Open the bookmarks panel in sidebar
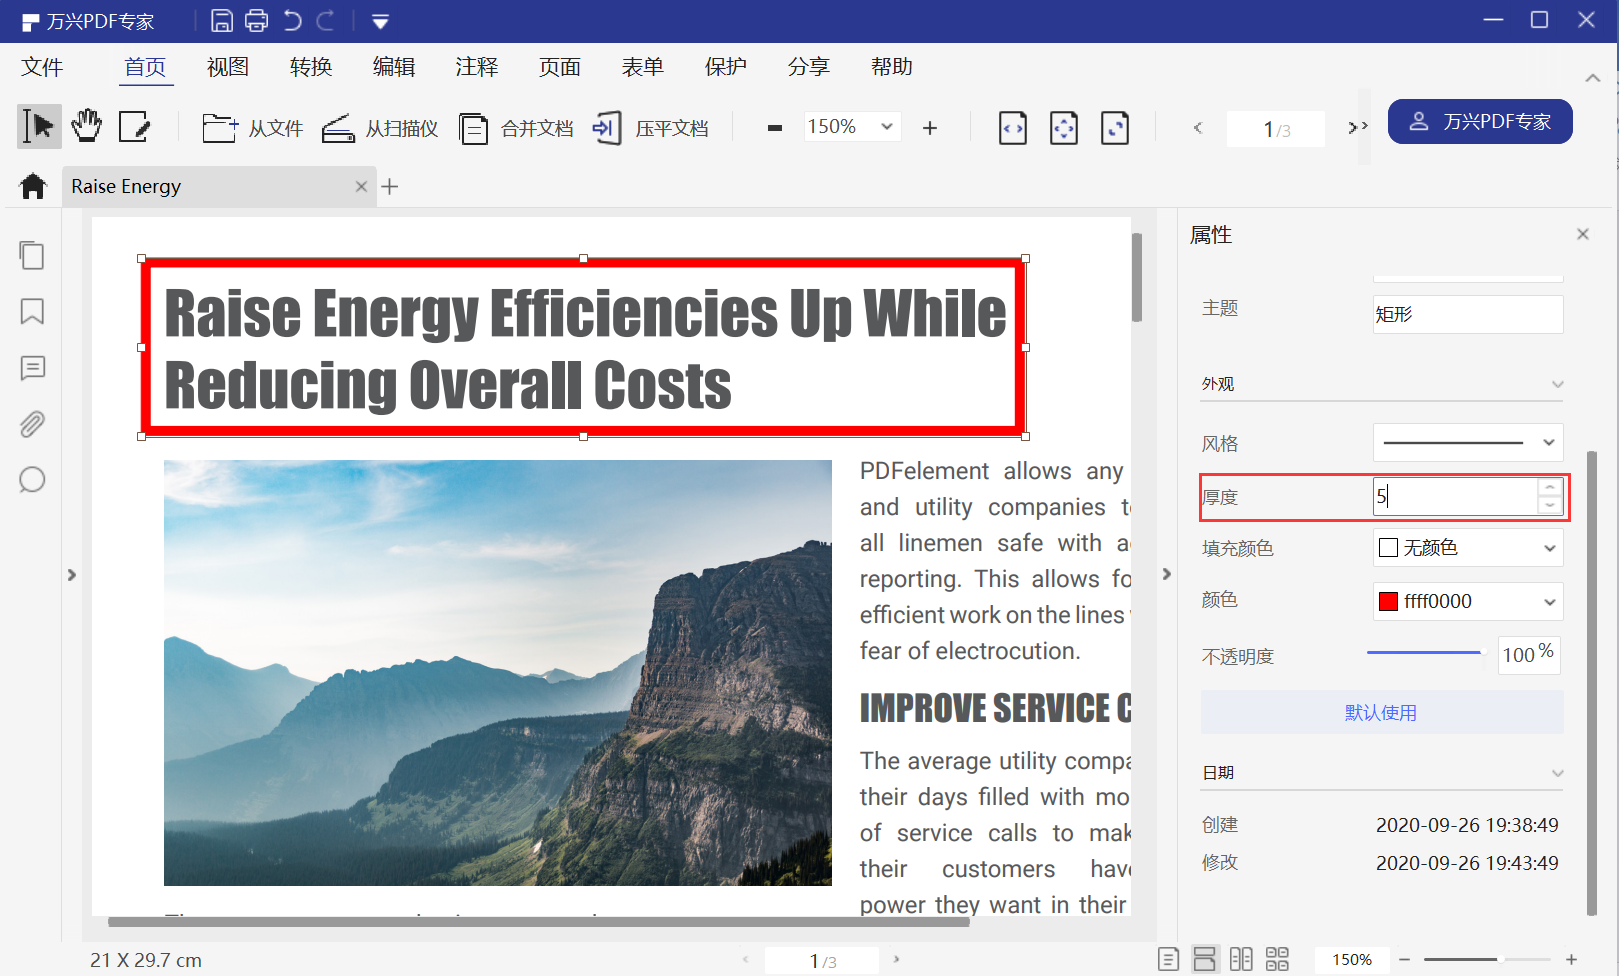 [x=32, y=312]
